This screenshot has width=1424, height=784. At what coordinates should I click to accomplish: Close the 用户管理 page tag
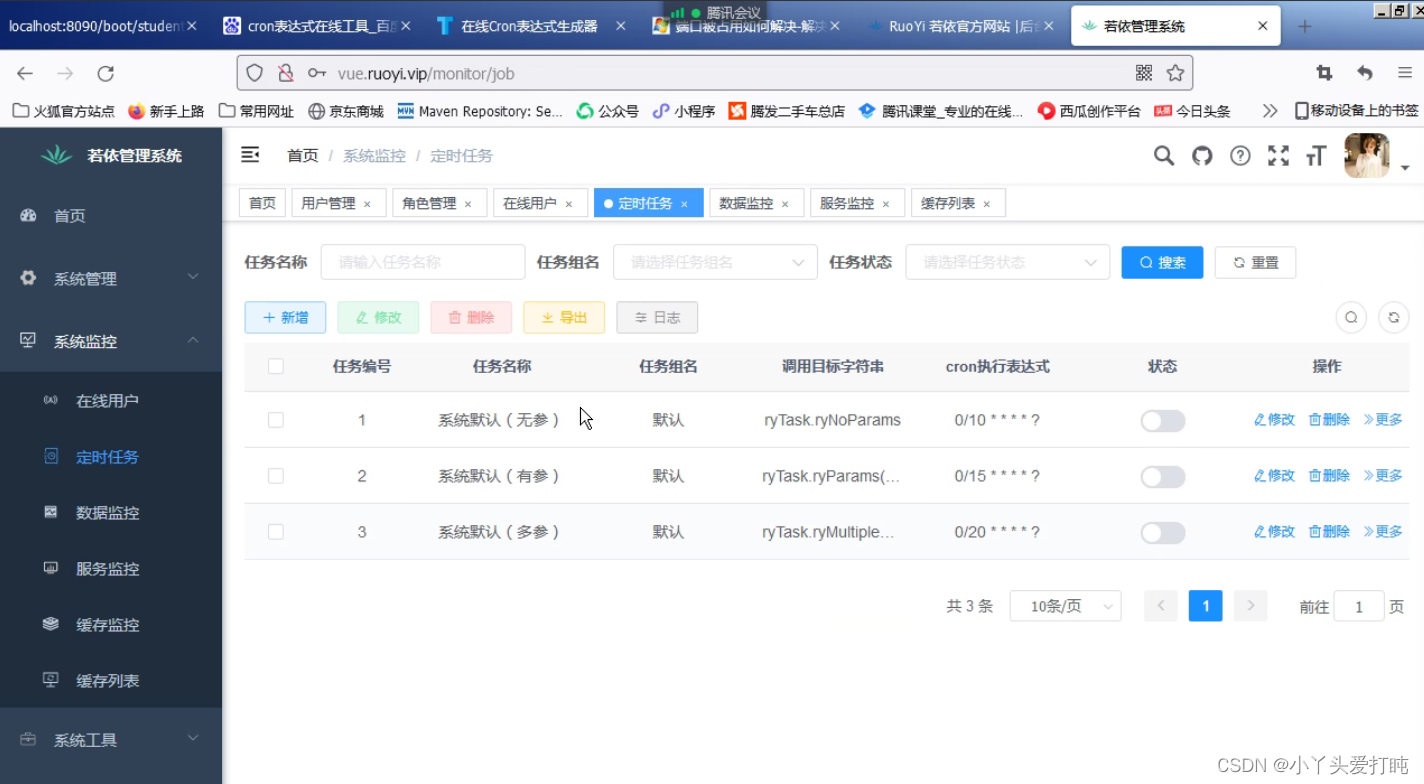[367, 204]
